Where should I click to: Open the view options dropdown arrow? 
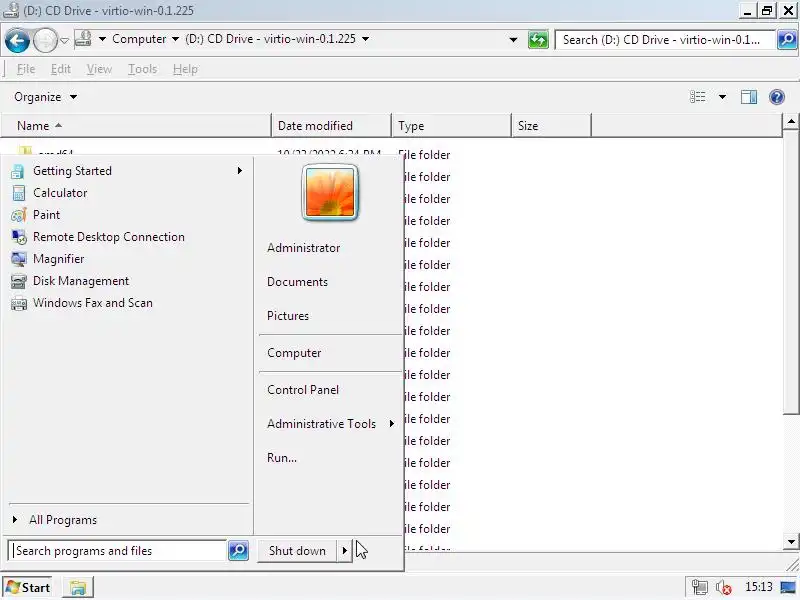tap(722, 97)
